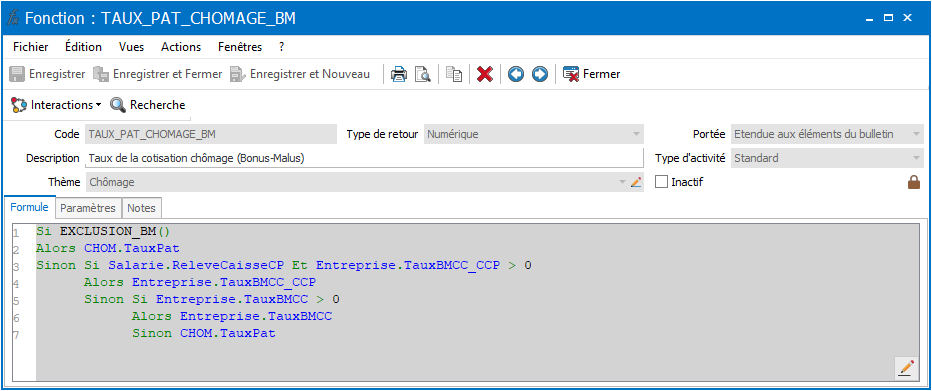Delete with the red X icon
Viewport: 932px width, 391px height.
click(x=485, y=74)
